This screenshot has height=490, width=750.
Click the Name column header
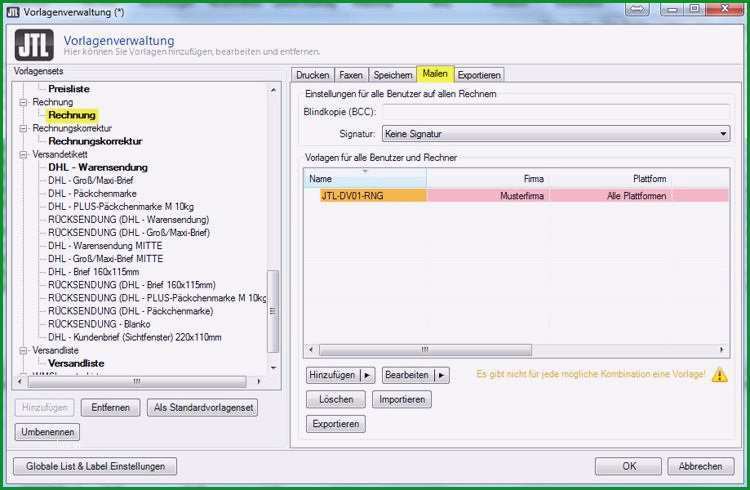(x=365, y=178)
